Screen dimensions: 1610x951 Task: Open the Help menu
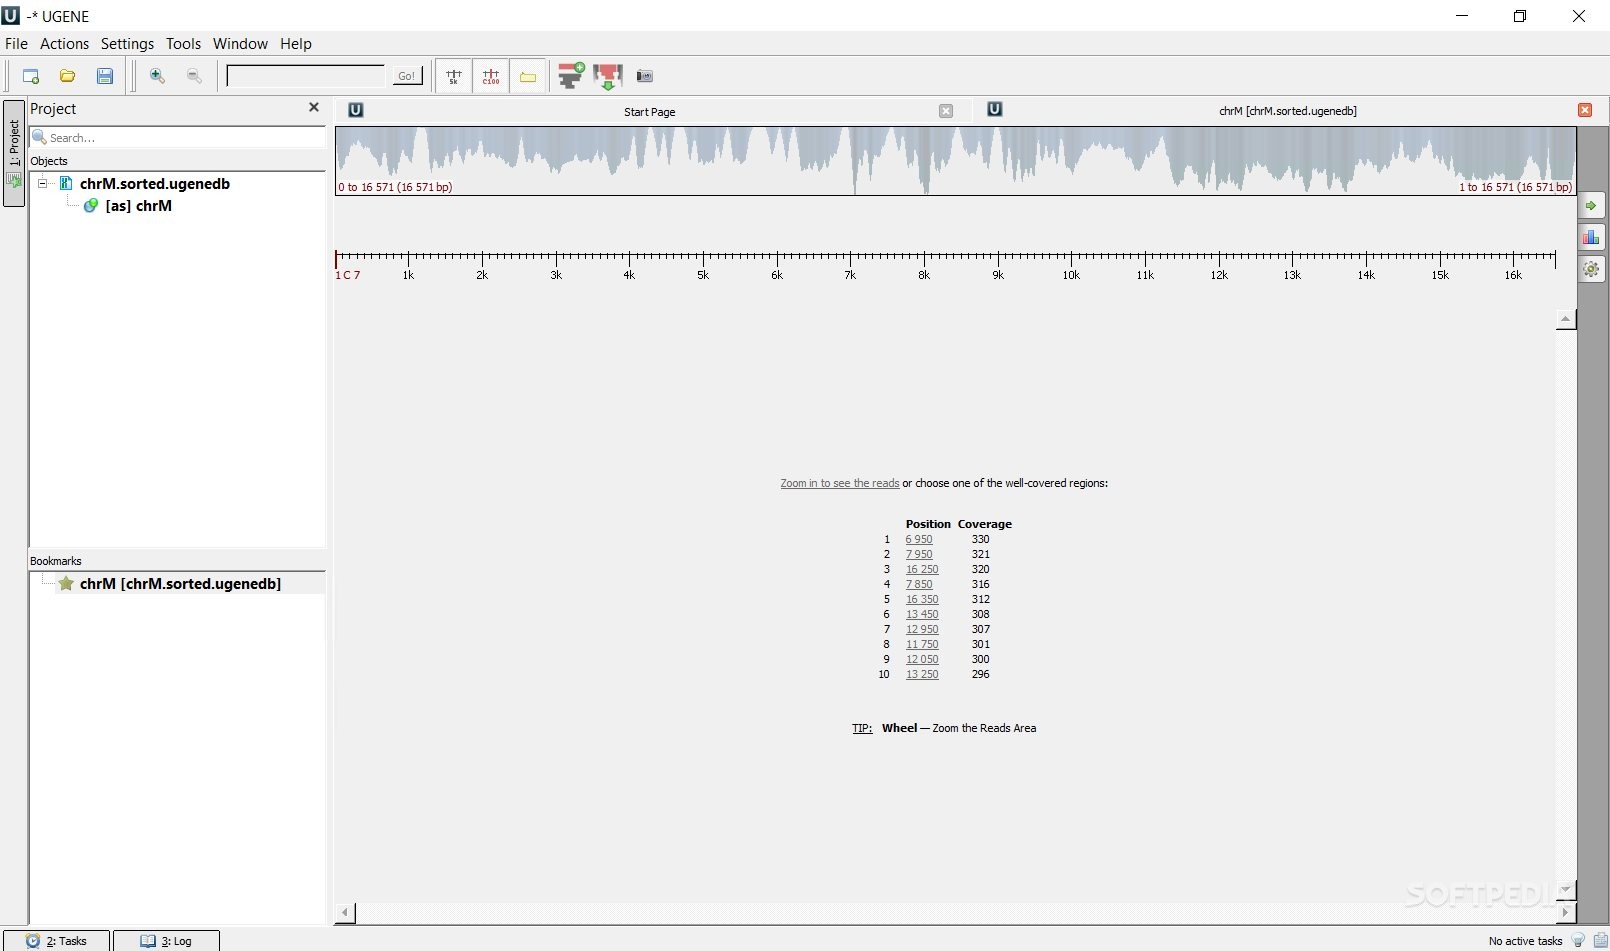[x=295, y=43]
